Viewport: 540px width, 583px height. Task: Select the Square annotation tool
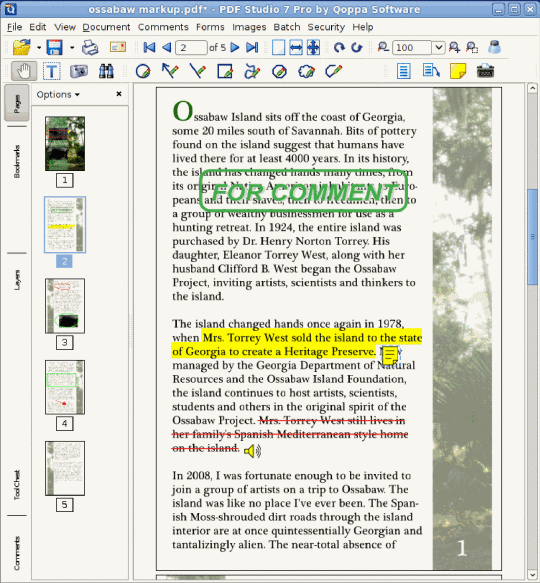tap(225, 71)
